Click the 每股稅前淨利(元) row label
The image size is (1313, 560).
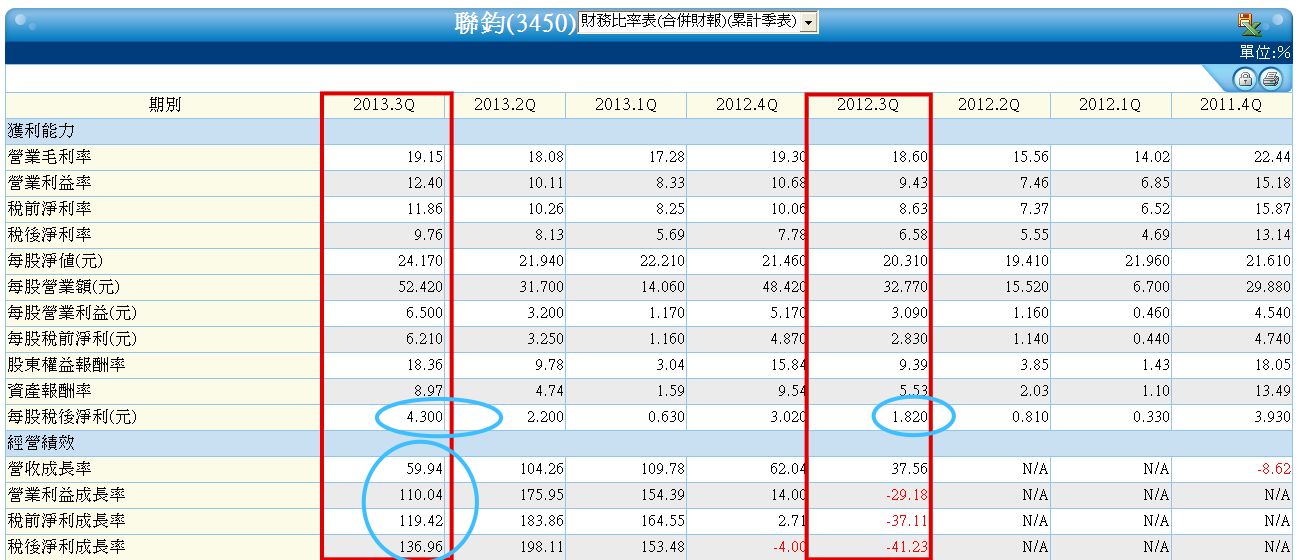(x=74, y=339)
